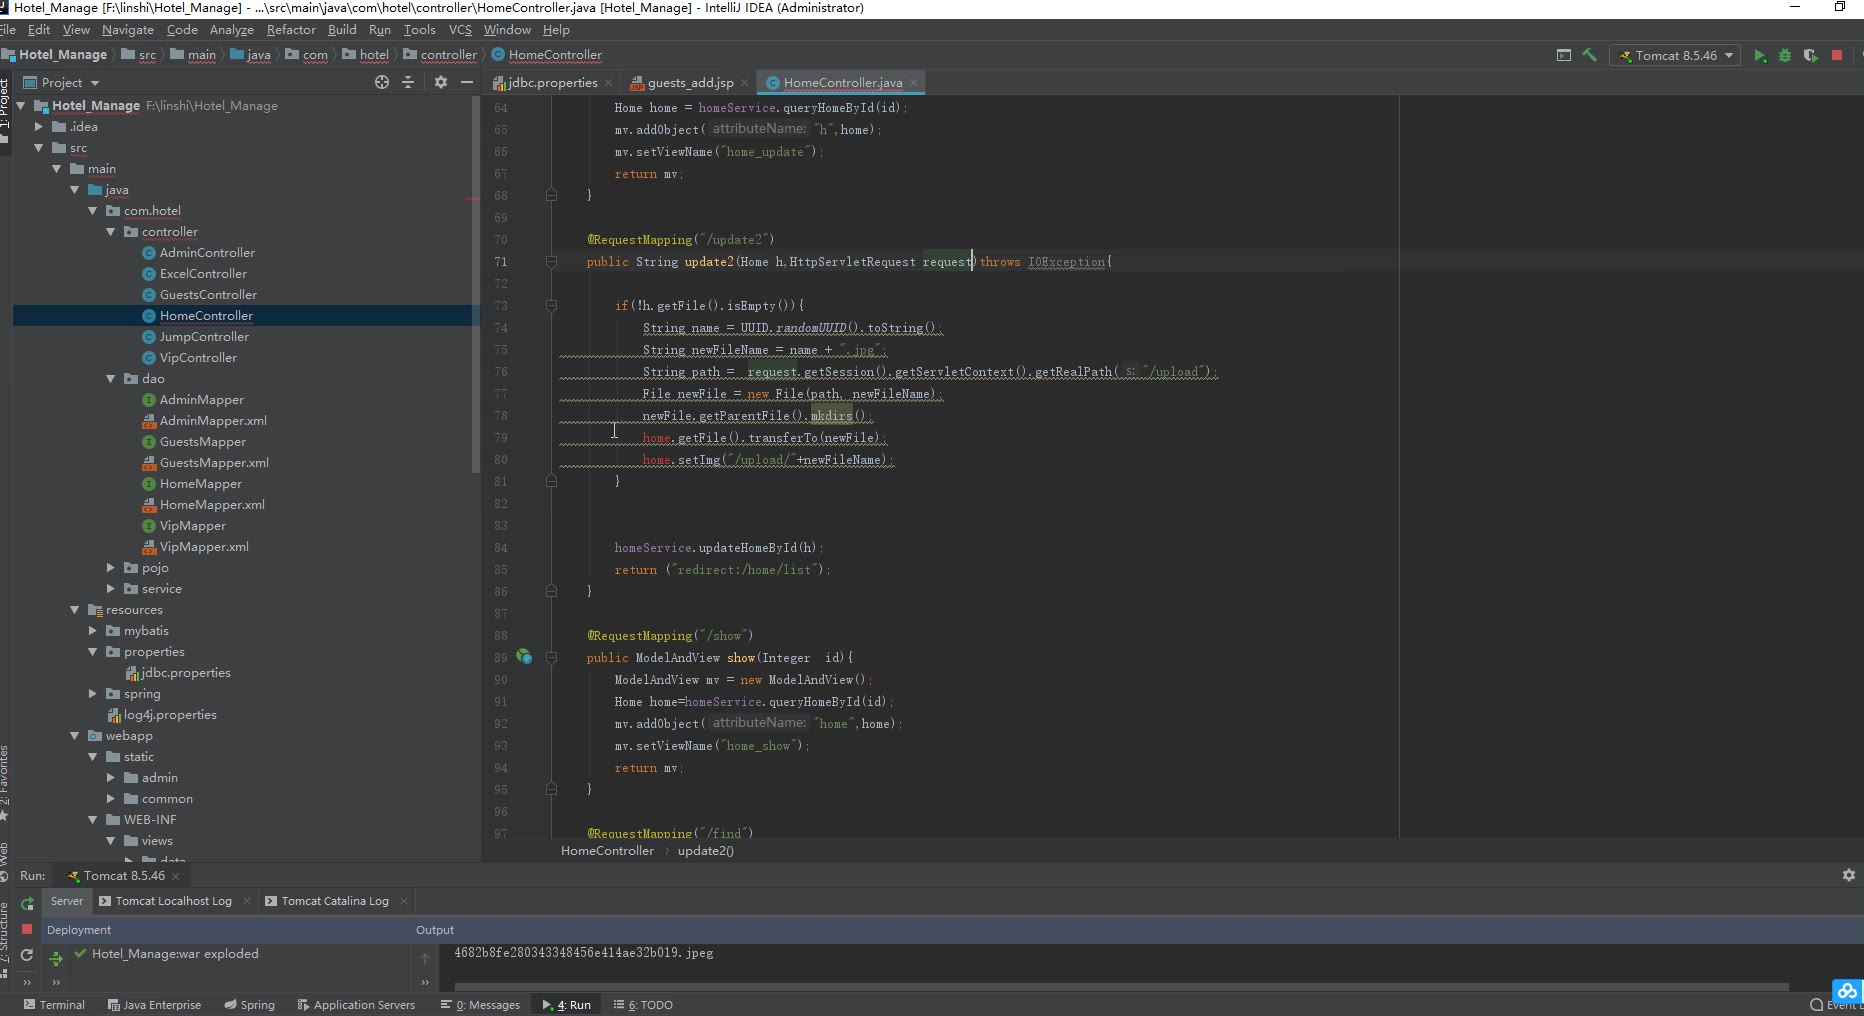Open VipController in the tree
This screenshot has height=1016, width=1864.
click(198, 358)
